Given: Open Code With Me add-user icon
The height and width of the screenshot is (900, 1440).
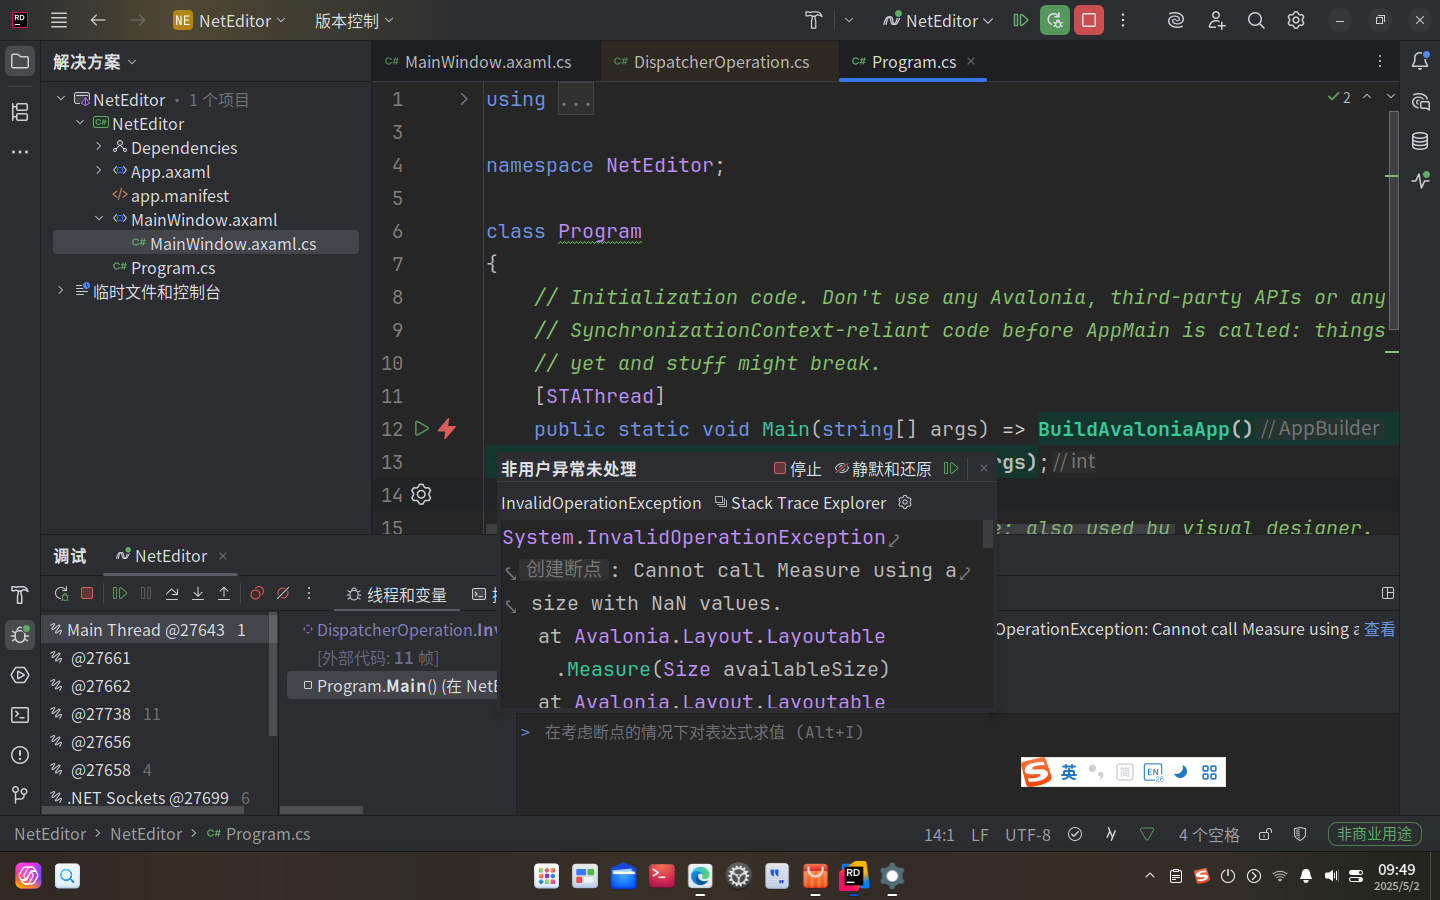Looking at the screenshot, I should point(1216,20).
